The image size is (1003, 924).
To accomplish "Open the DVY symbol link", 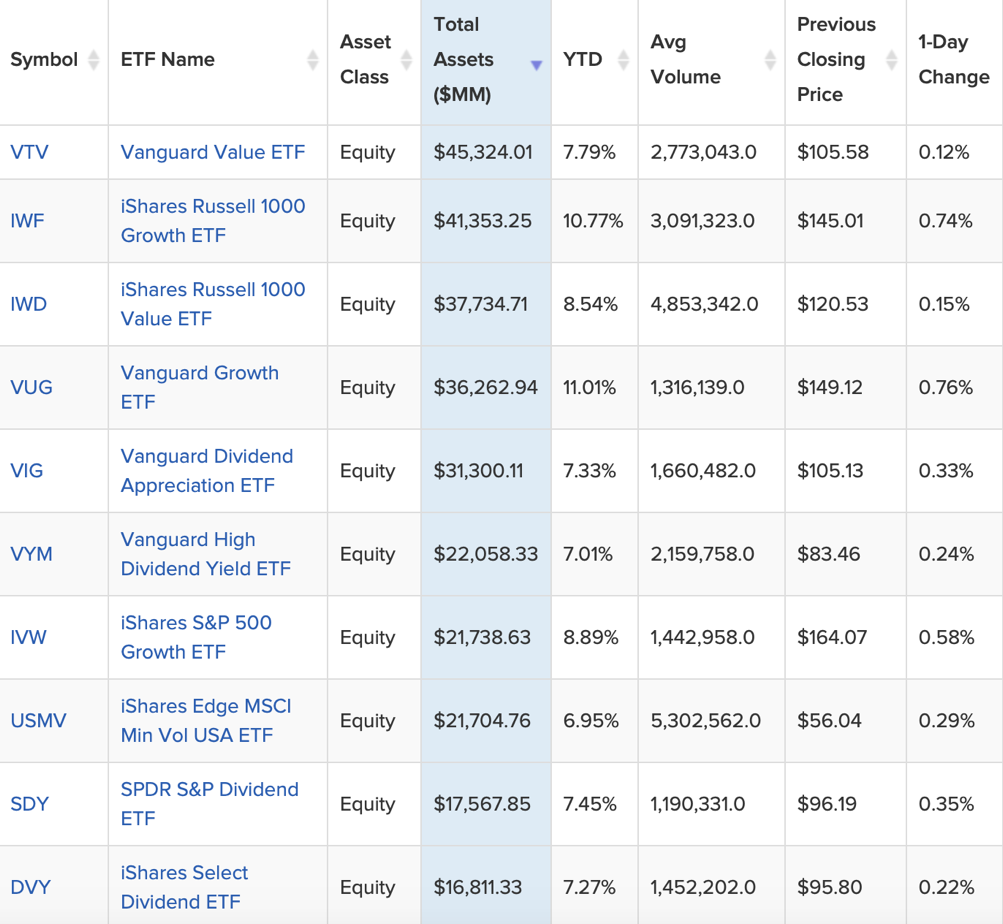I will tap(30, 887).
